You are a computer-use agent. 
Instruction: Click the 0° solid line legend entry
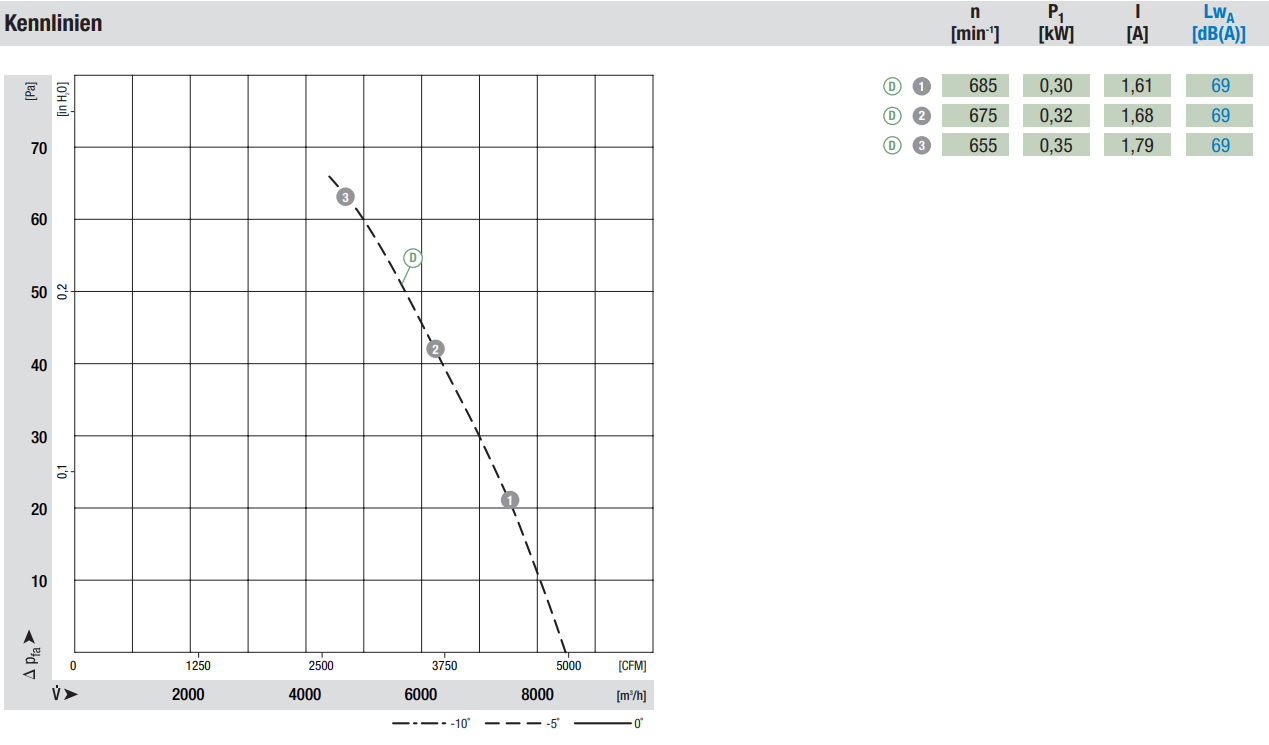tap(609, 723)
